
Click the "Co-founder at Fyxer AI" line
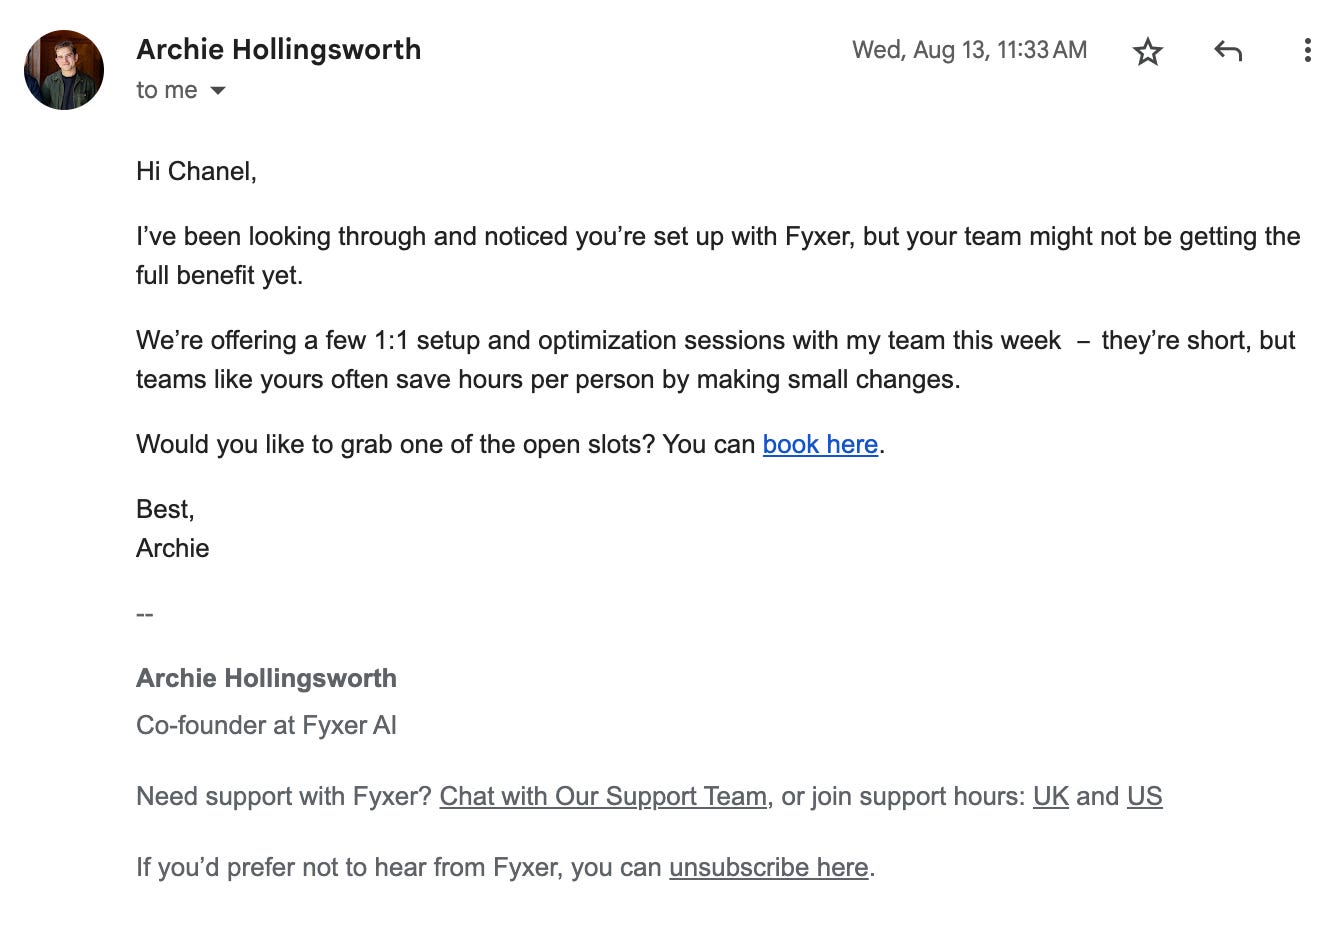(267, 725)
